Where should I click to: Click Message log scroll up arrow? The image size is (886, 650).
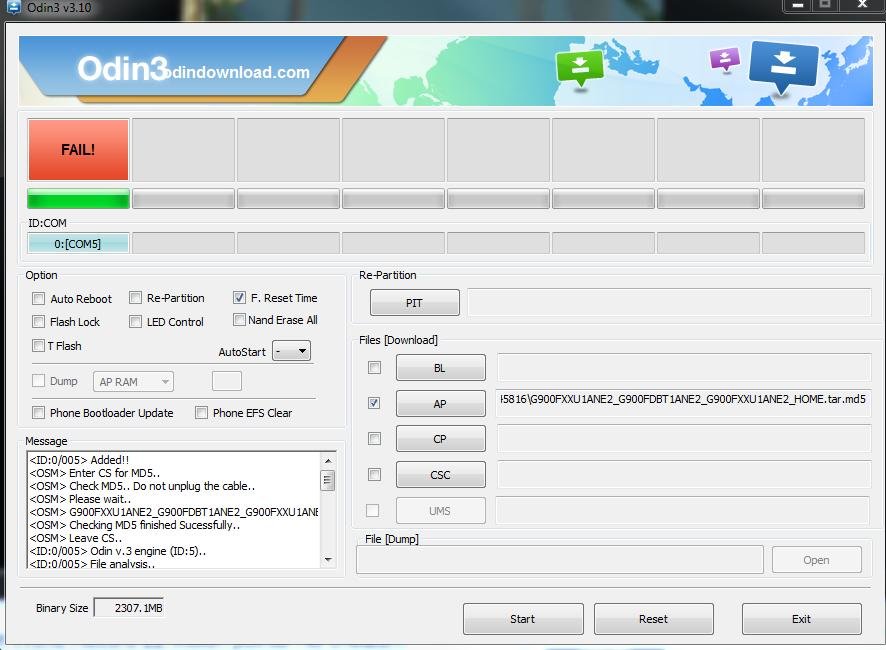(328, 461)
